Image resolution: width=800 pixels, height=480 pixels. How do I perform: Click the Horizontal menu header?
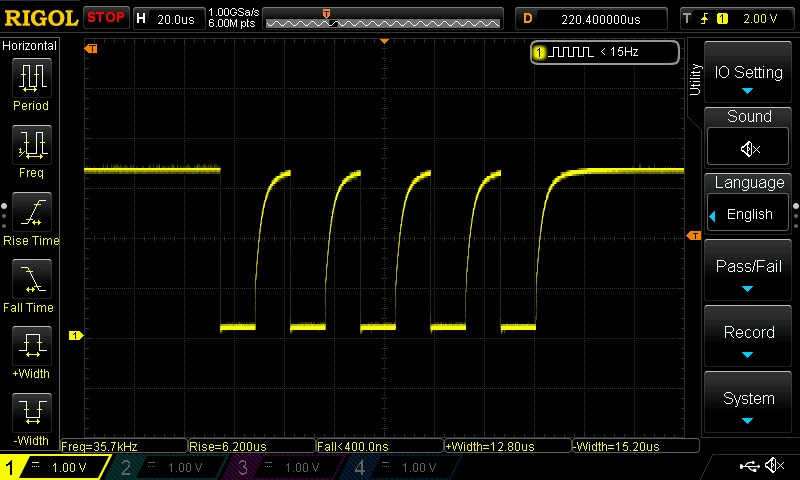[x=30, y=46]
